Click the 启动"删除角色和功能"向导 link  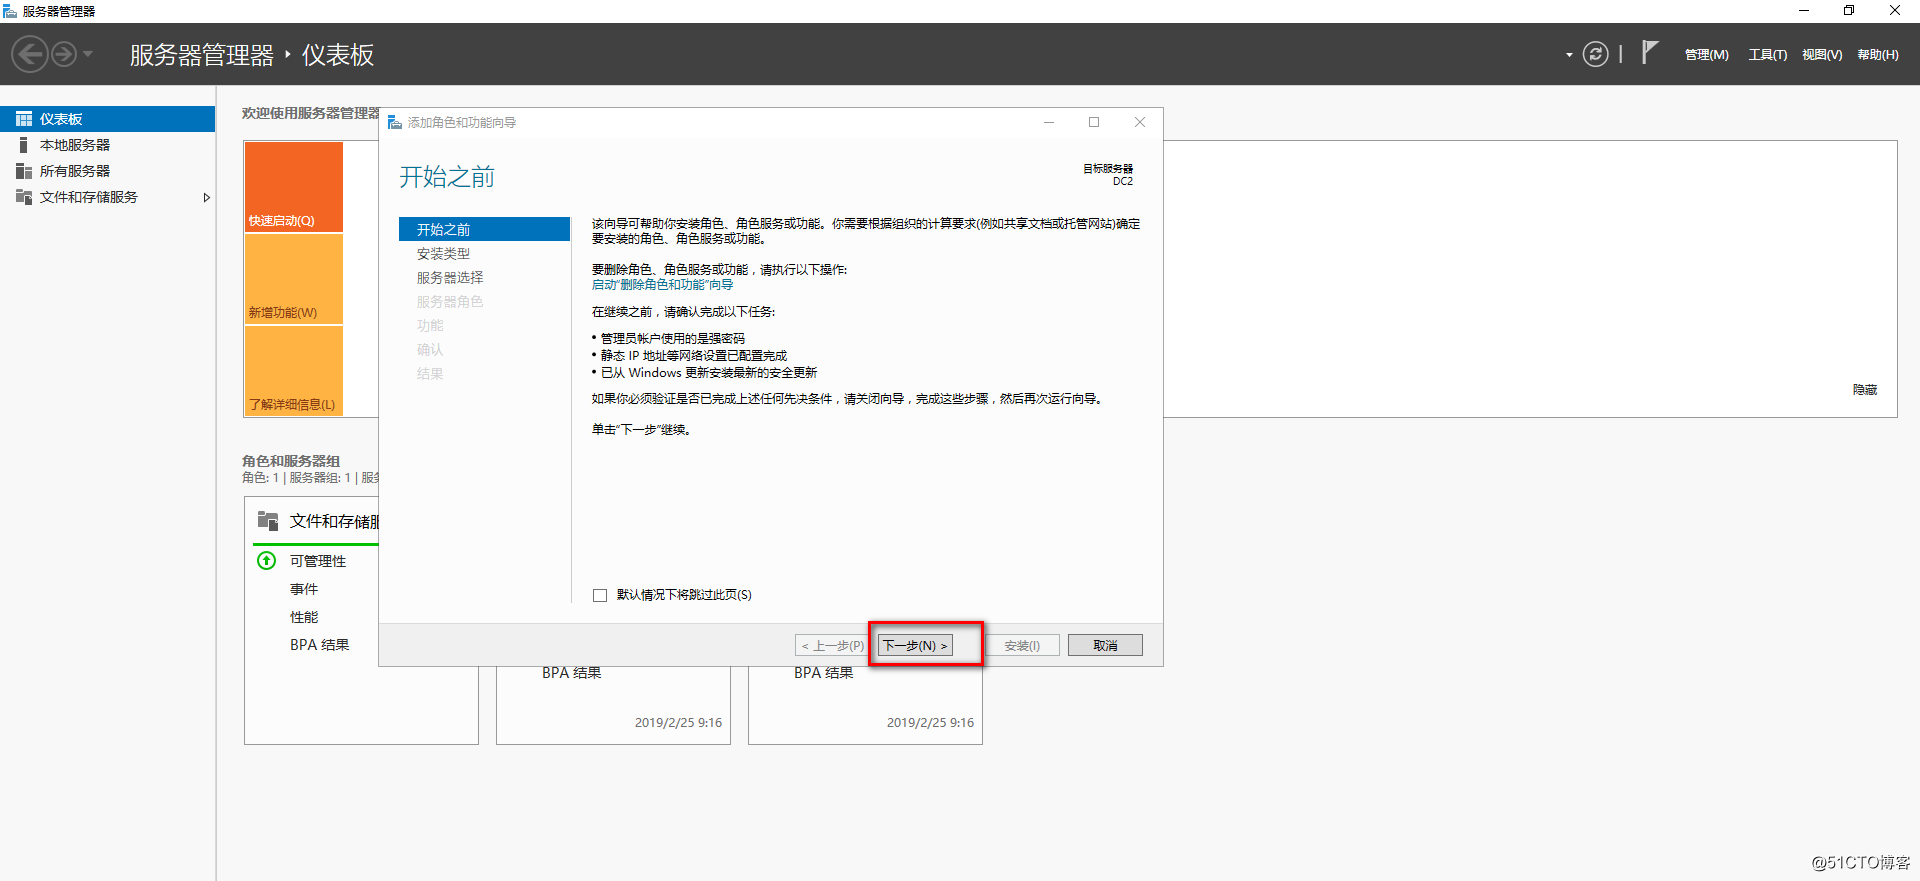pyautogui.click(x=662, y=285)
